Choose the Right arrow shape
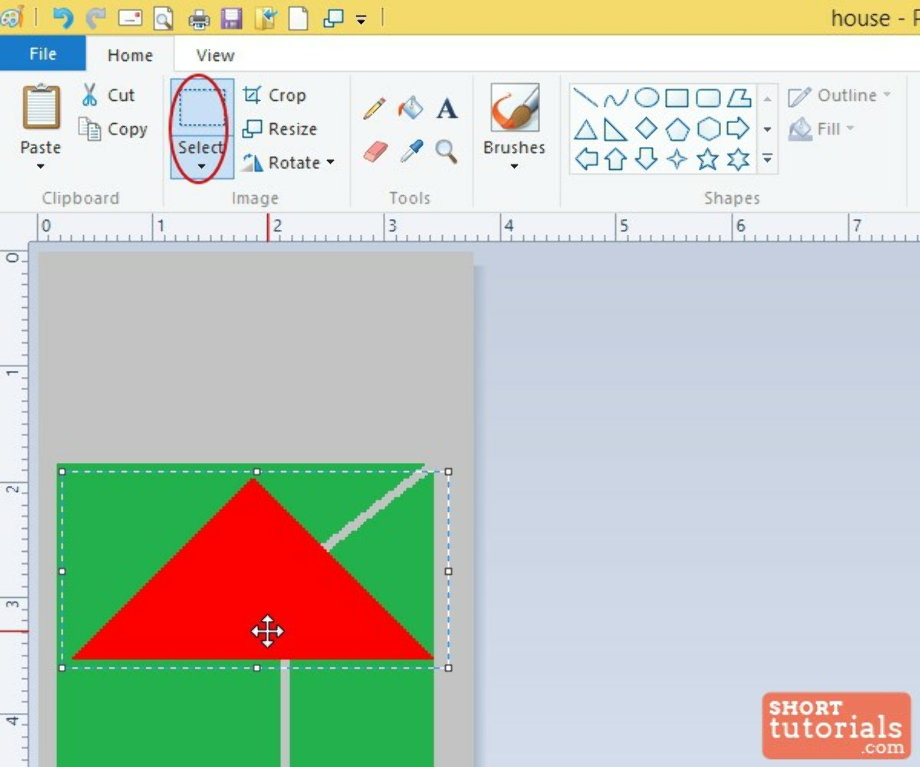Viewport: 920px width, 767px height. coord(738,128)
